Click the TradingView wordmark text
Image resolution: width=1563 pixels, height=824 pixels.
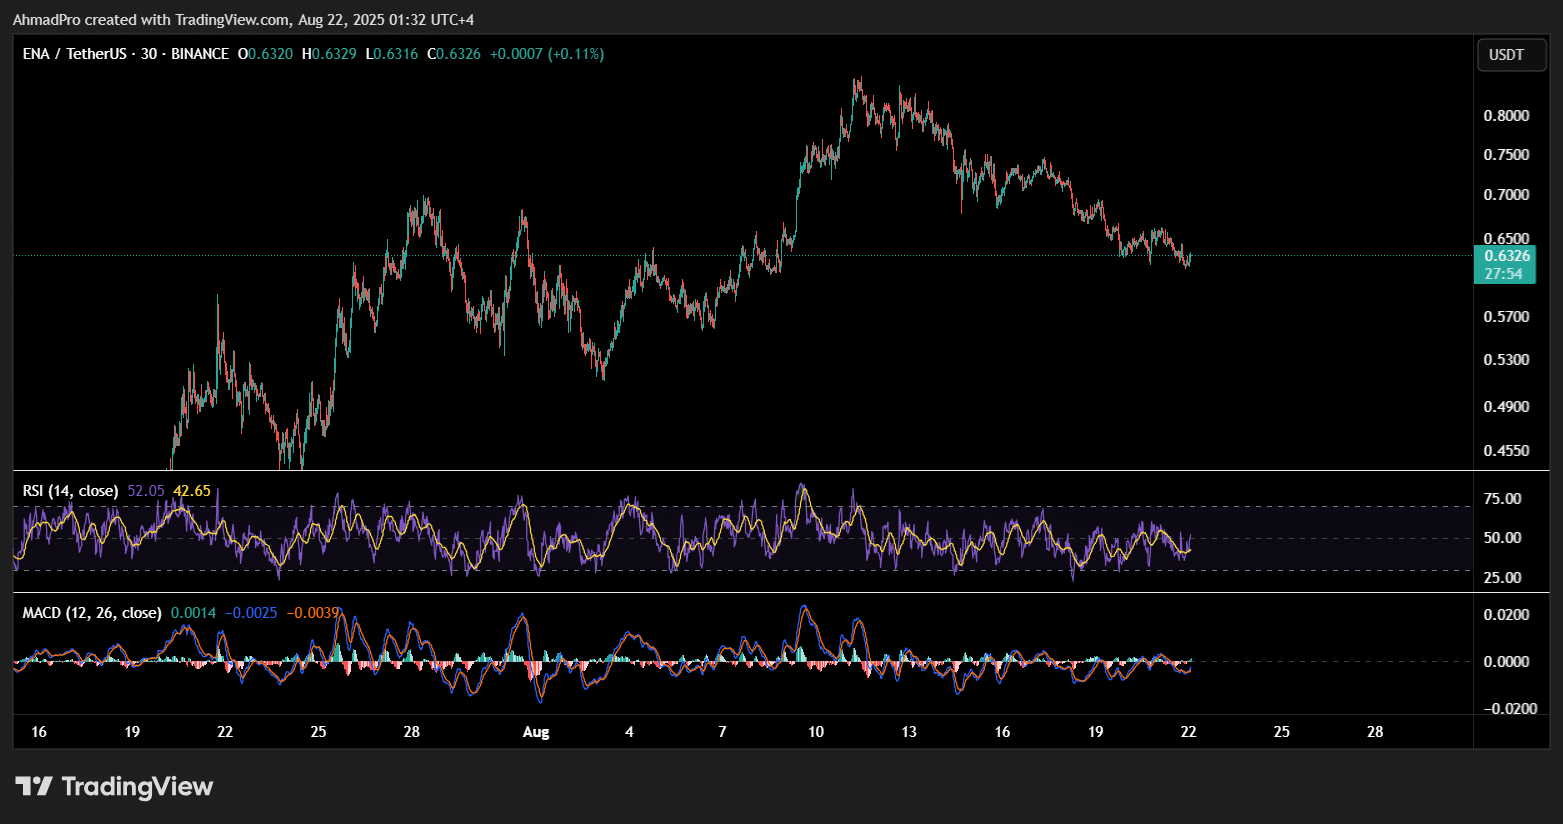tap(137, 787)
